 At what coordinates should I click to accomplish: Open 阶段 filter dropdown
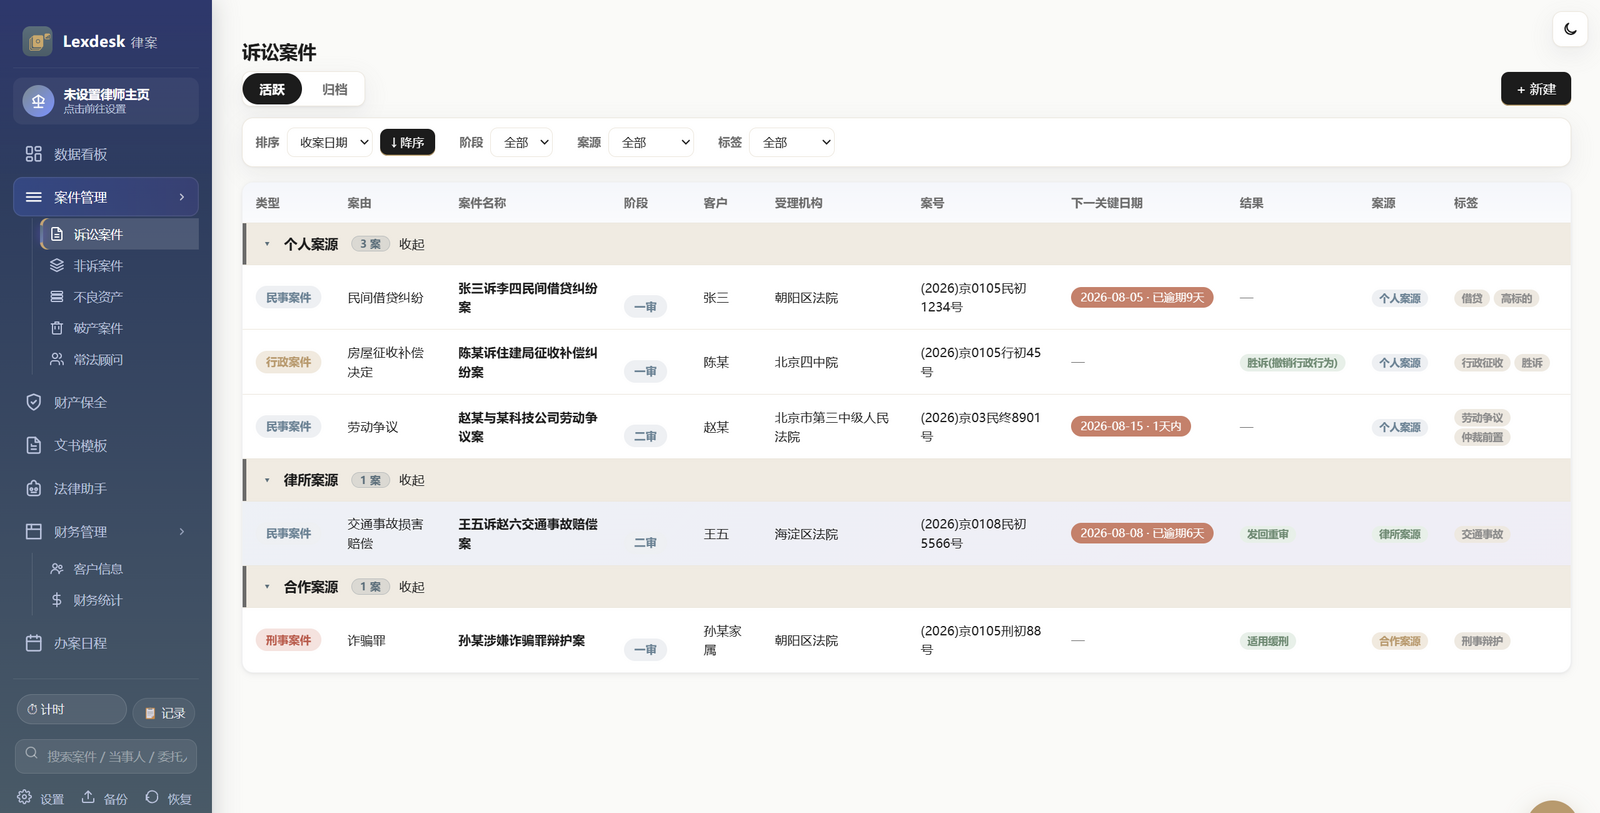click(x=522, y=142)
